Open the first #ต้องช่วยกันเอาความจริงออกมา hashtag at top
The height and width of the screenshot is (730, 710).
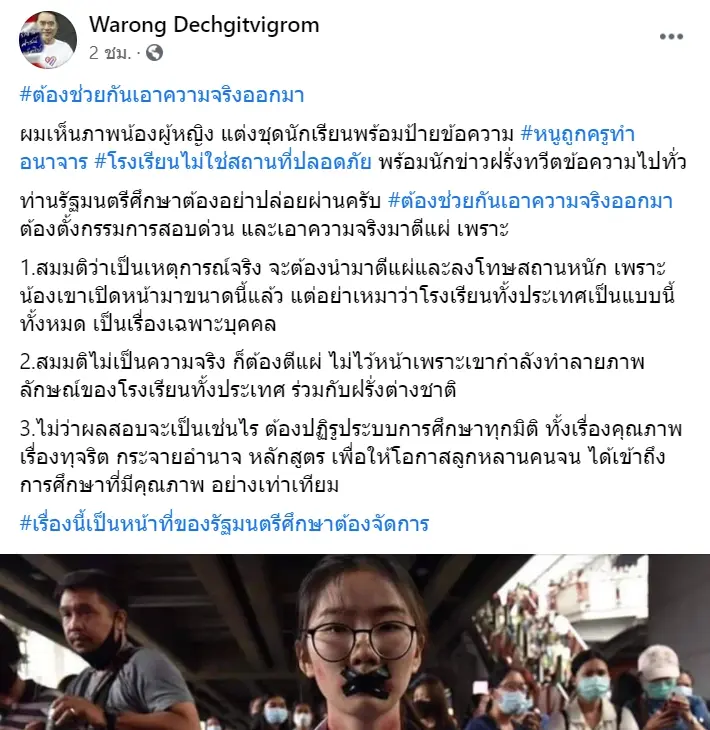(x=162, y=95)
